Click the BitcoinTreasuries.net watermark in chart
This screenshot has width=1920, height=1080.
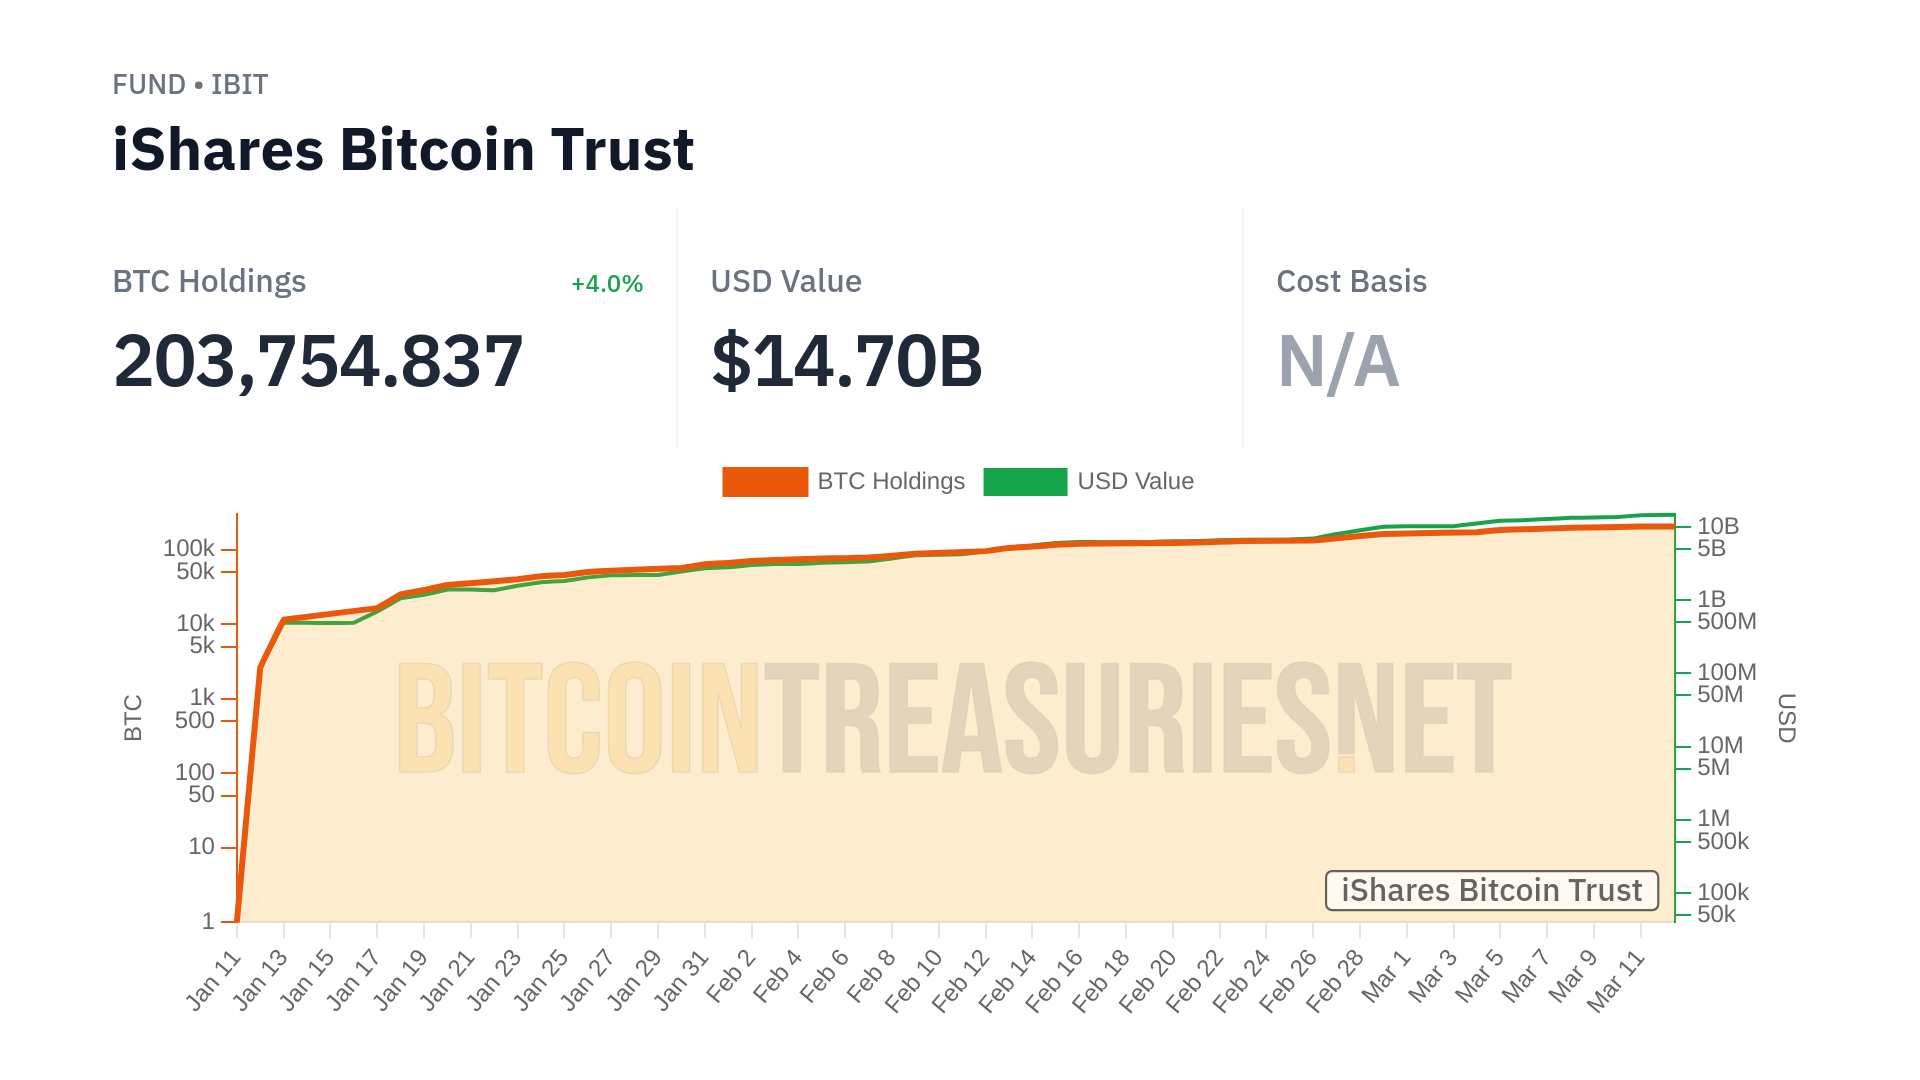954,718
